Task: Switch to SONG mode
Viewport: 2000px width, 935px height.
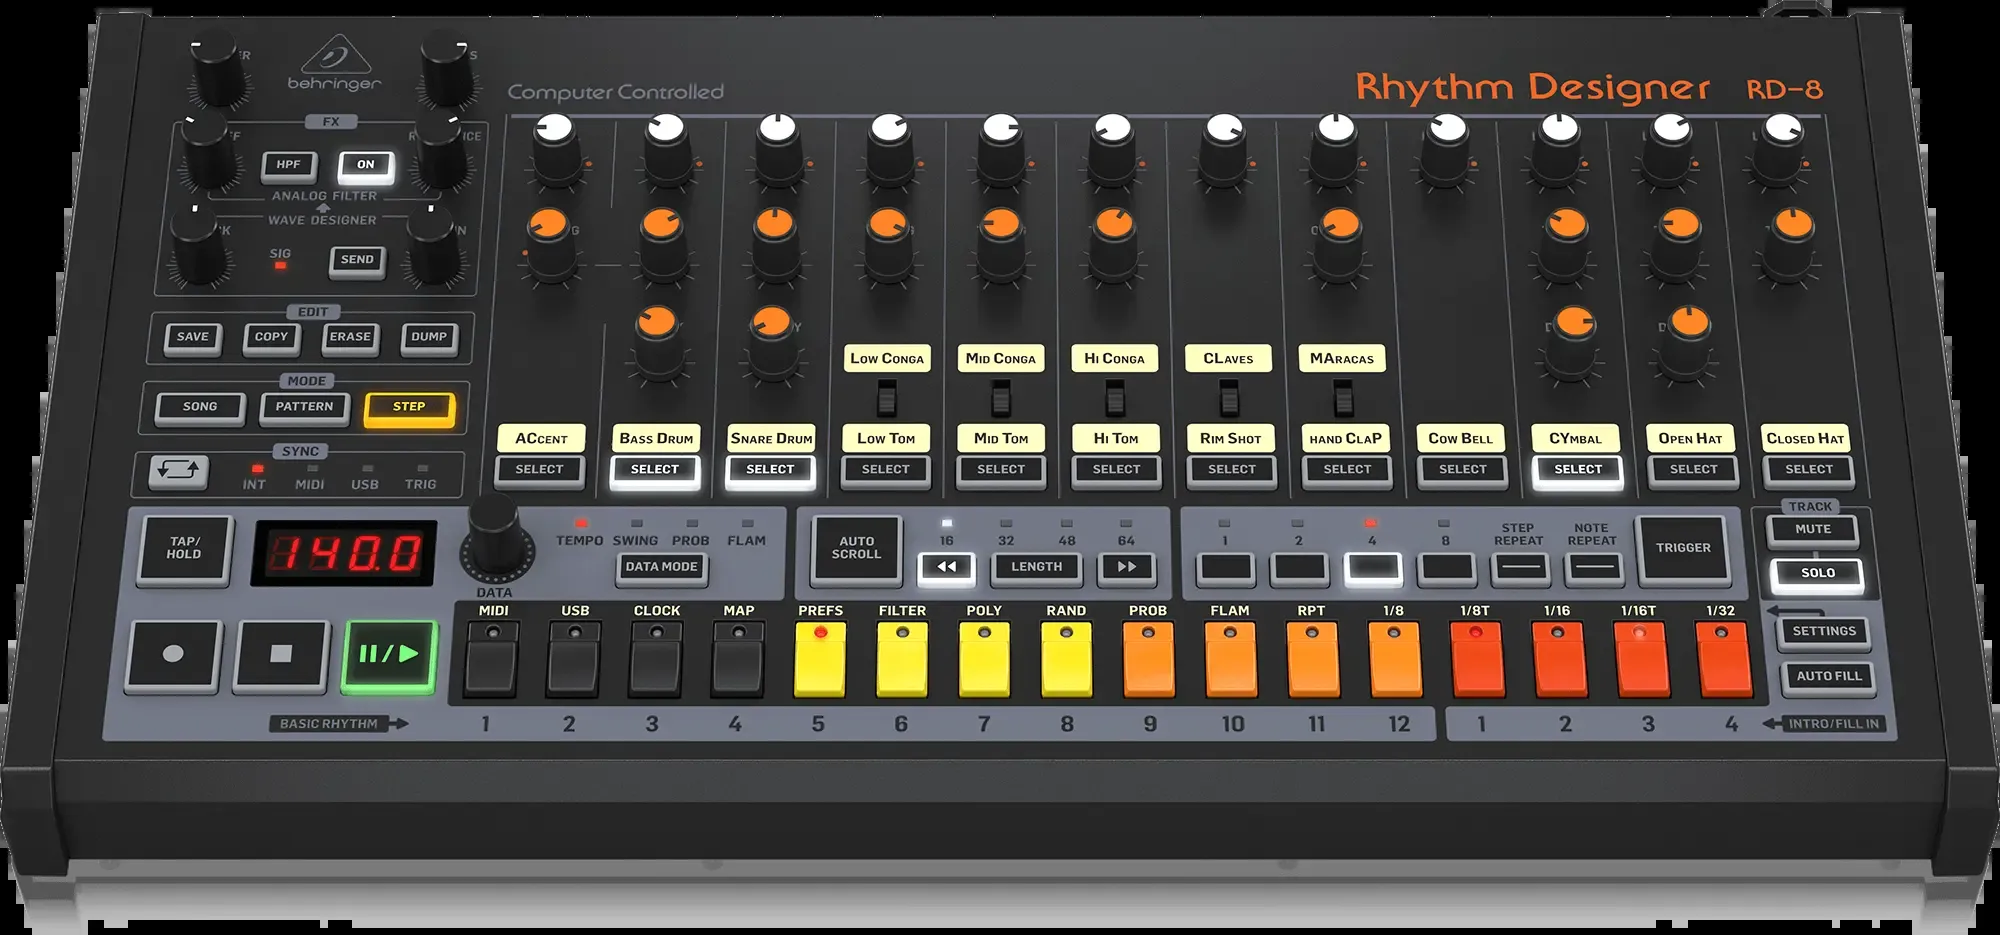Action: pyautogui.click(x=200, y=407)
